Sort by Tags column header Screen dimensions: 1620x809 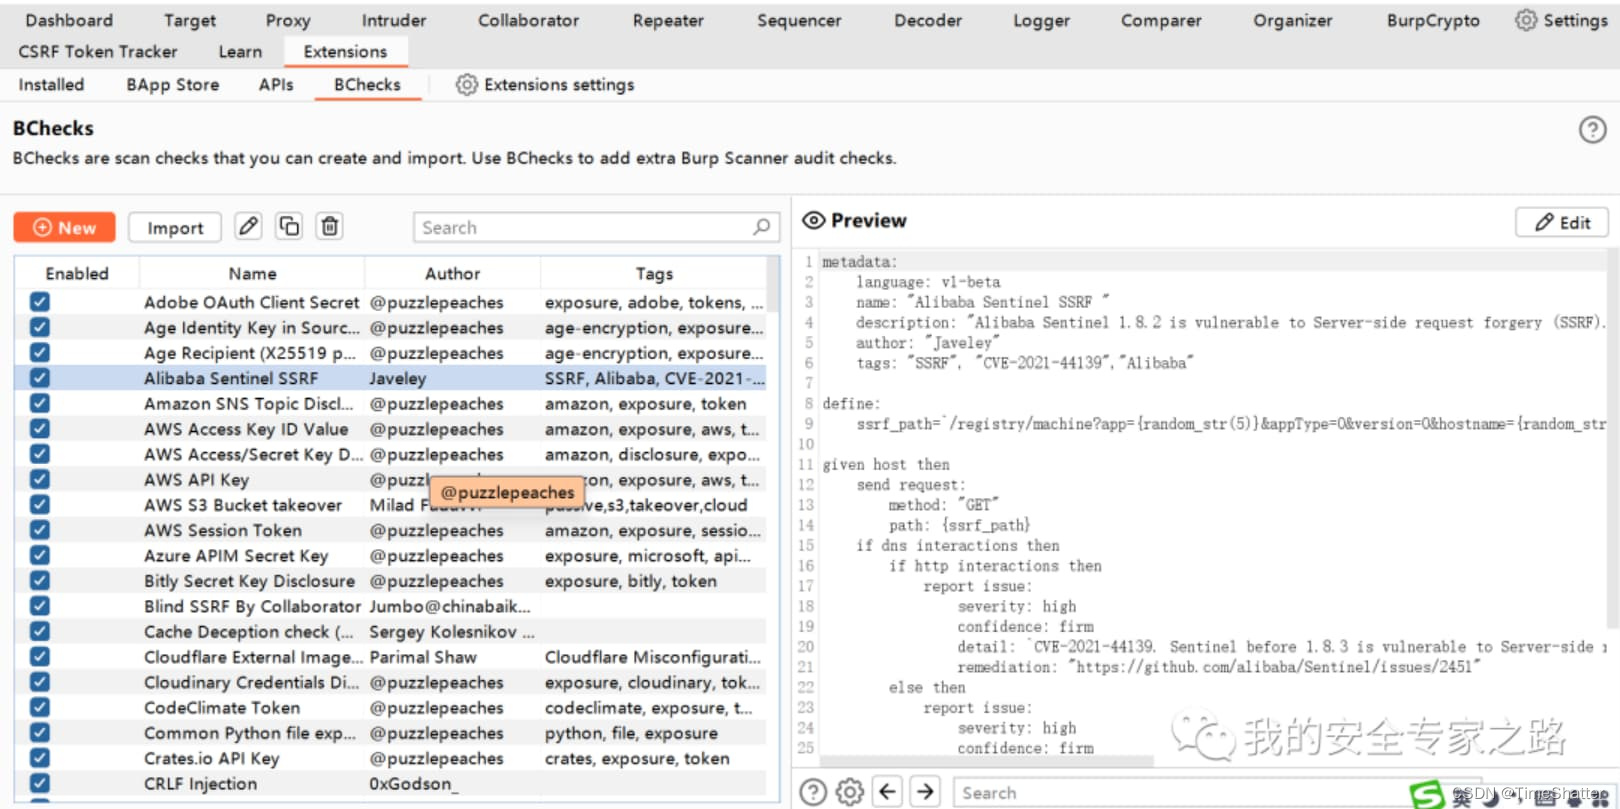click(654, 273)
